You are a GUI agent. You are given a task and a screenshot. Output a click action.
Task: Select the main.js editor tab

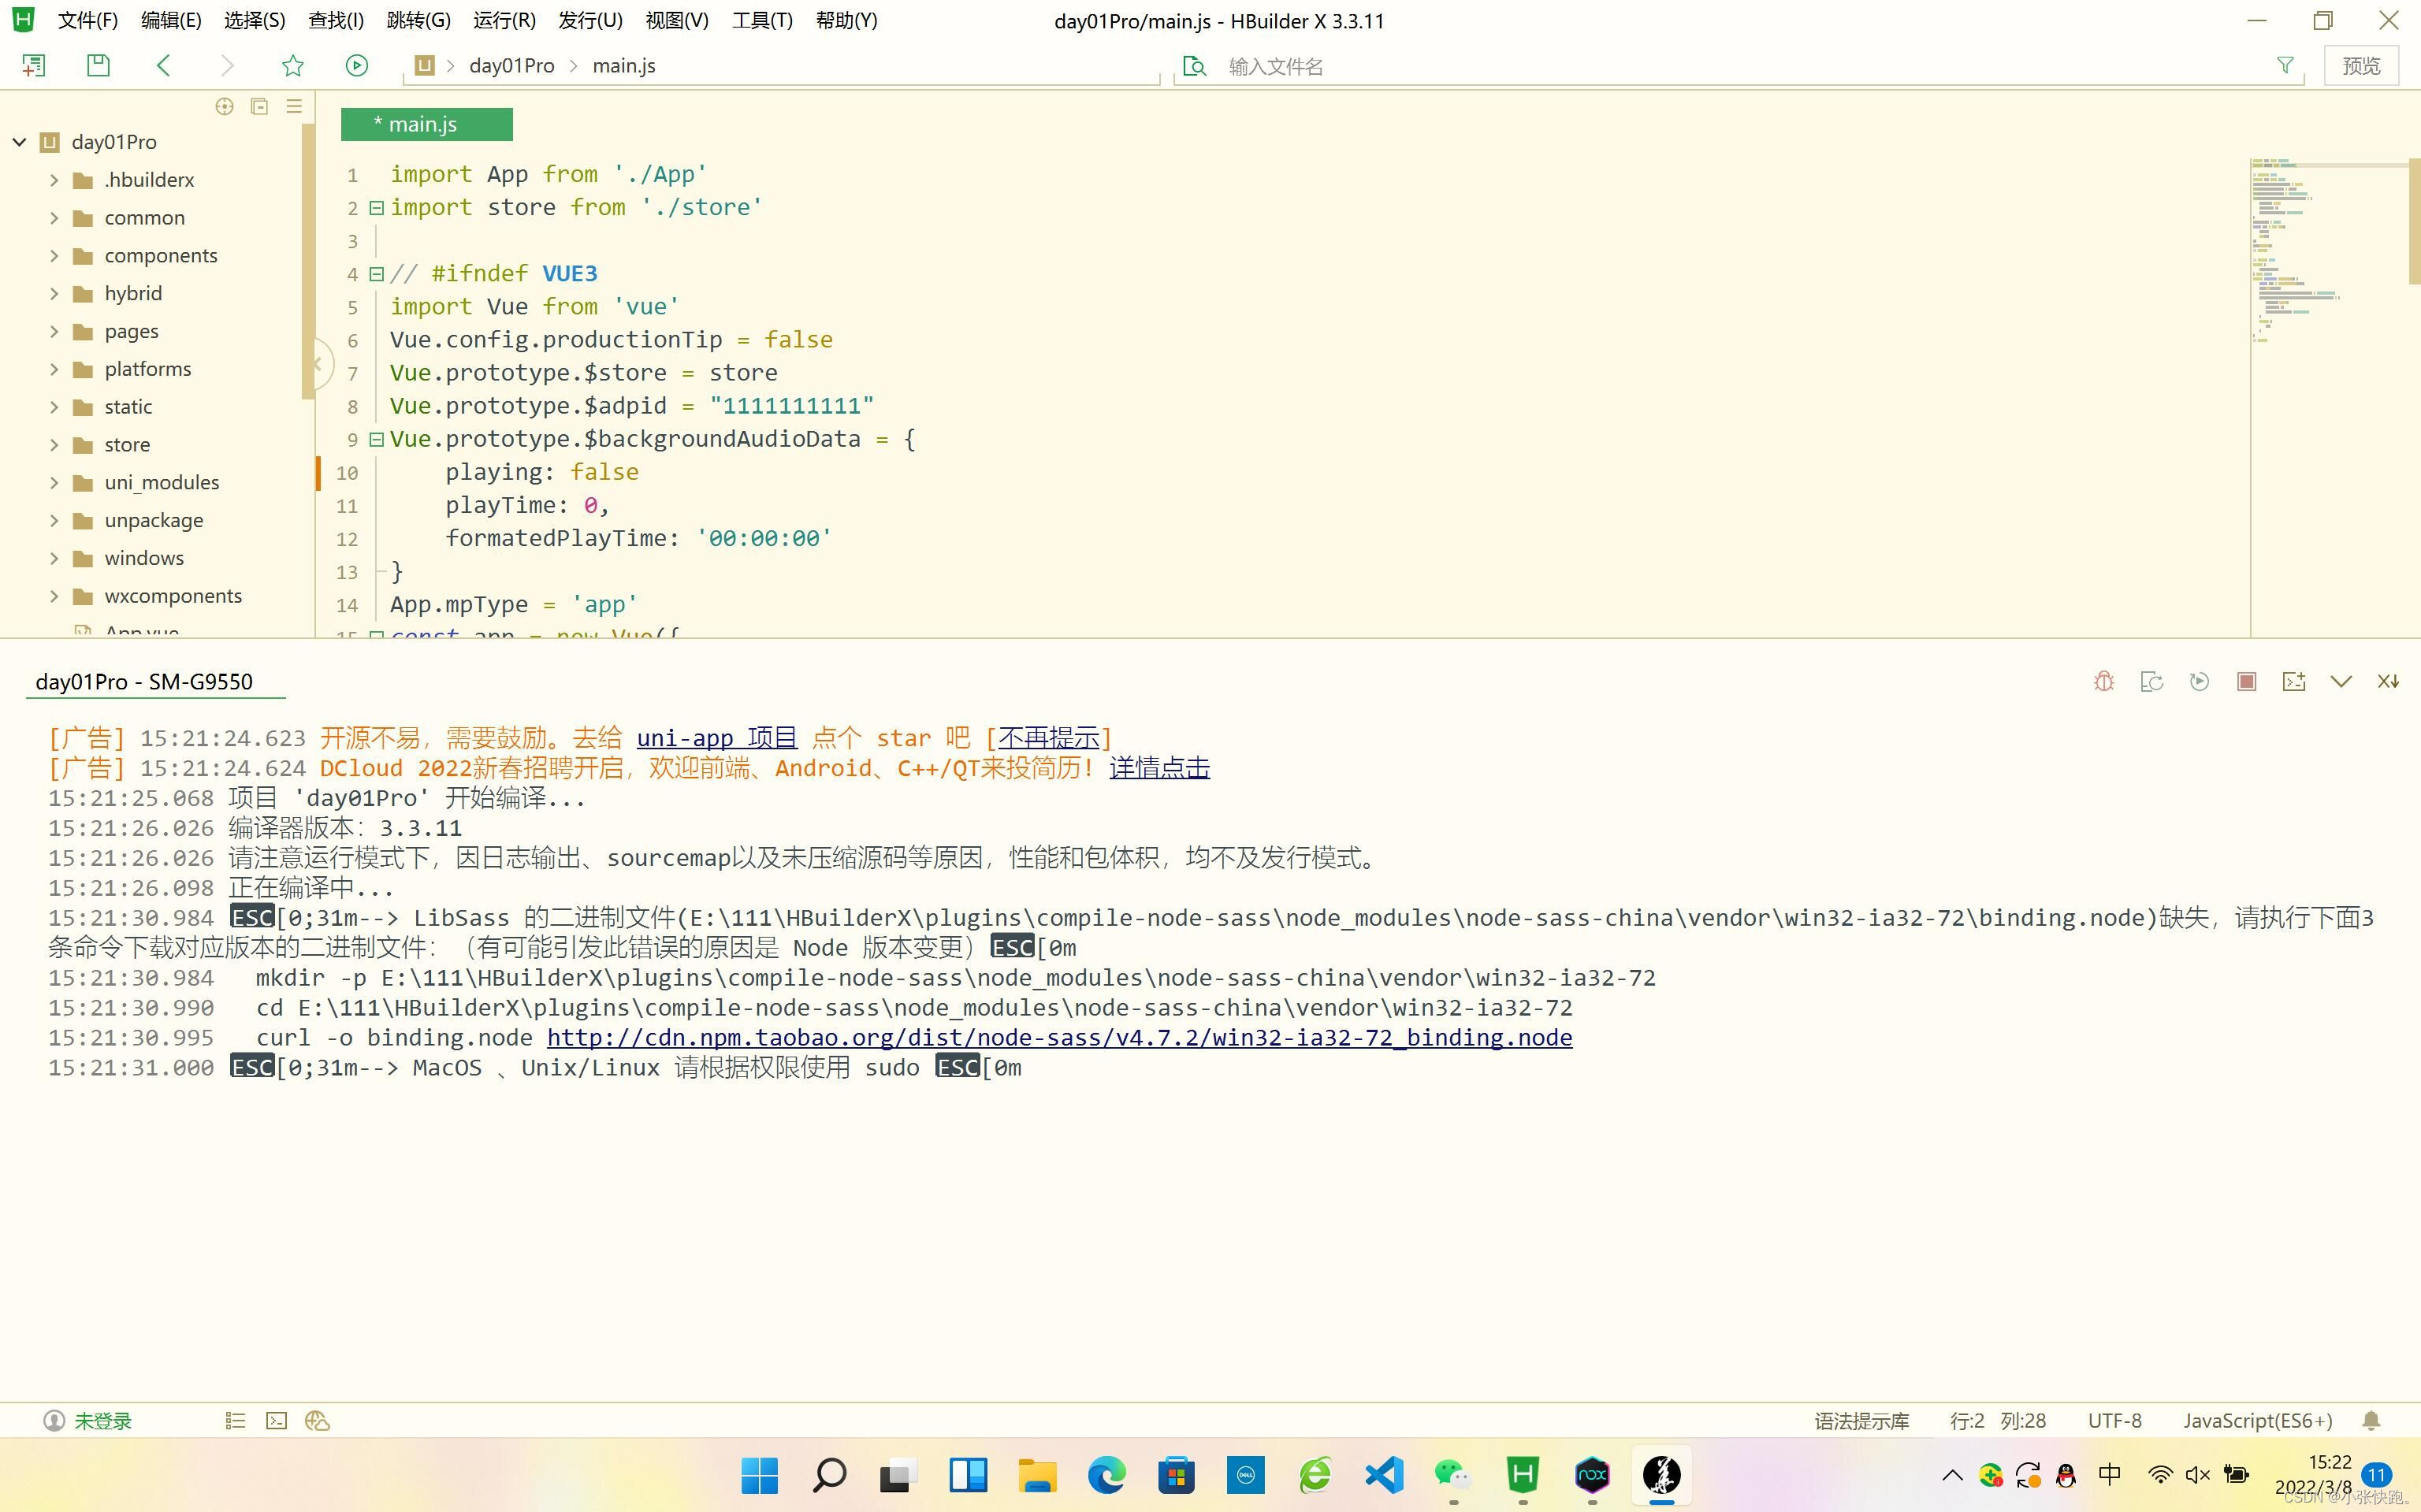[x=425, y=123]
